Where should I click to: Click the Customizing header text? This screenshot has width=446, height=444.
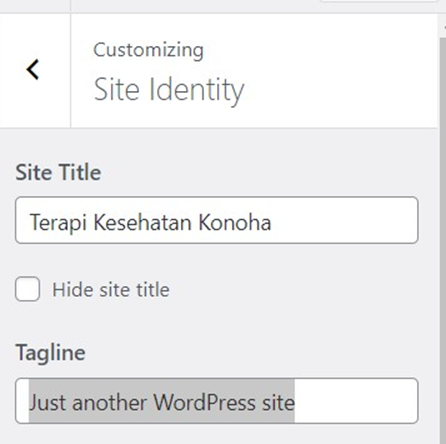(149, 50)
